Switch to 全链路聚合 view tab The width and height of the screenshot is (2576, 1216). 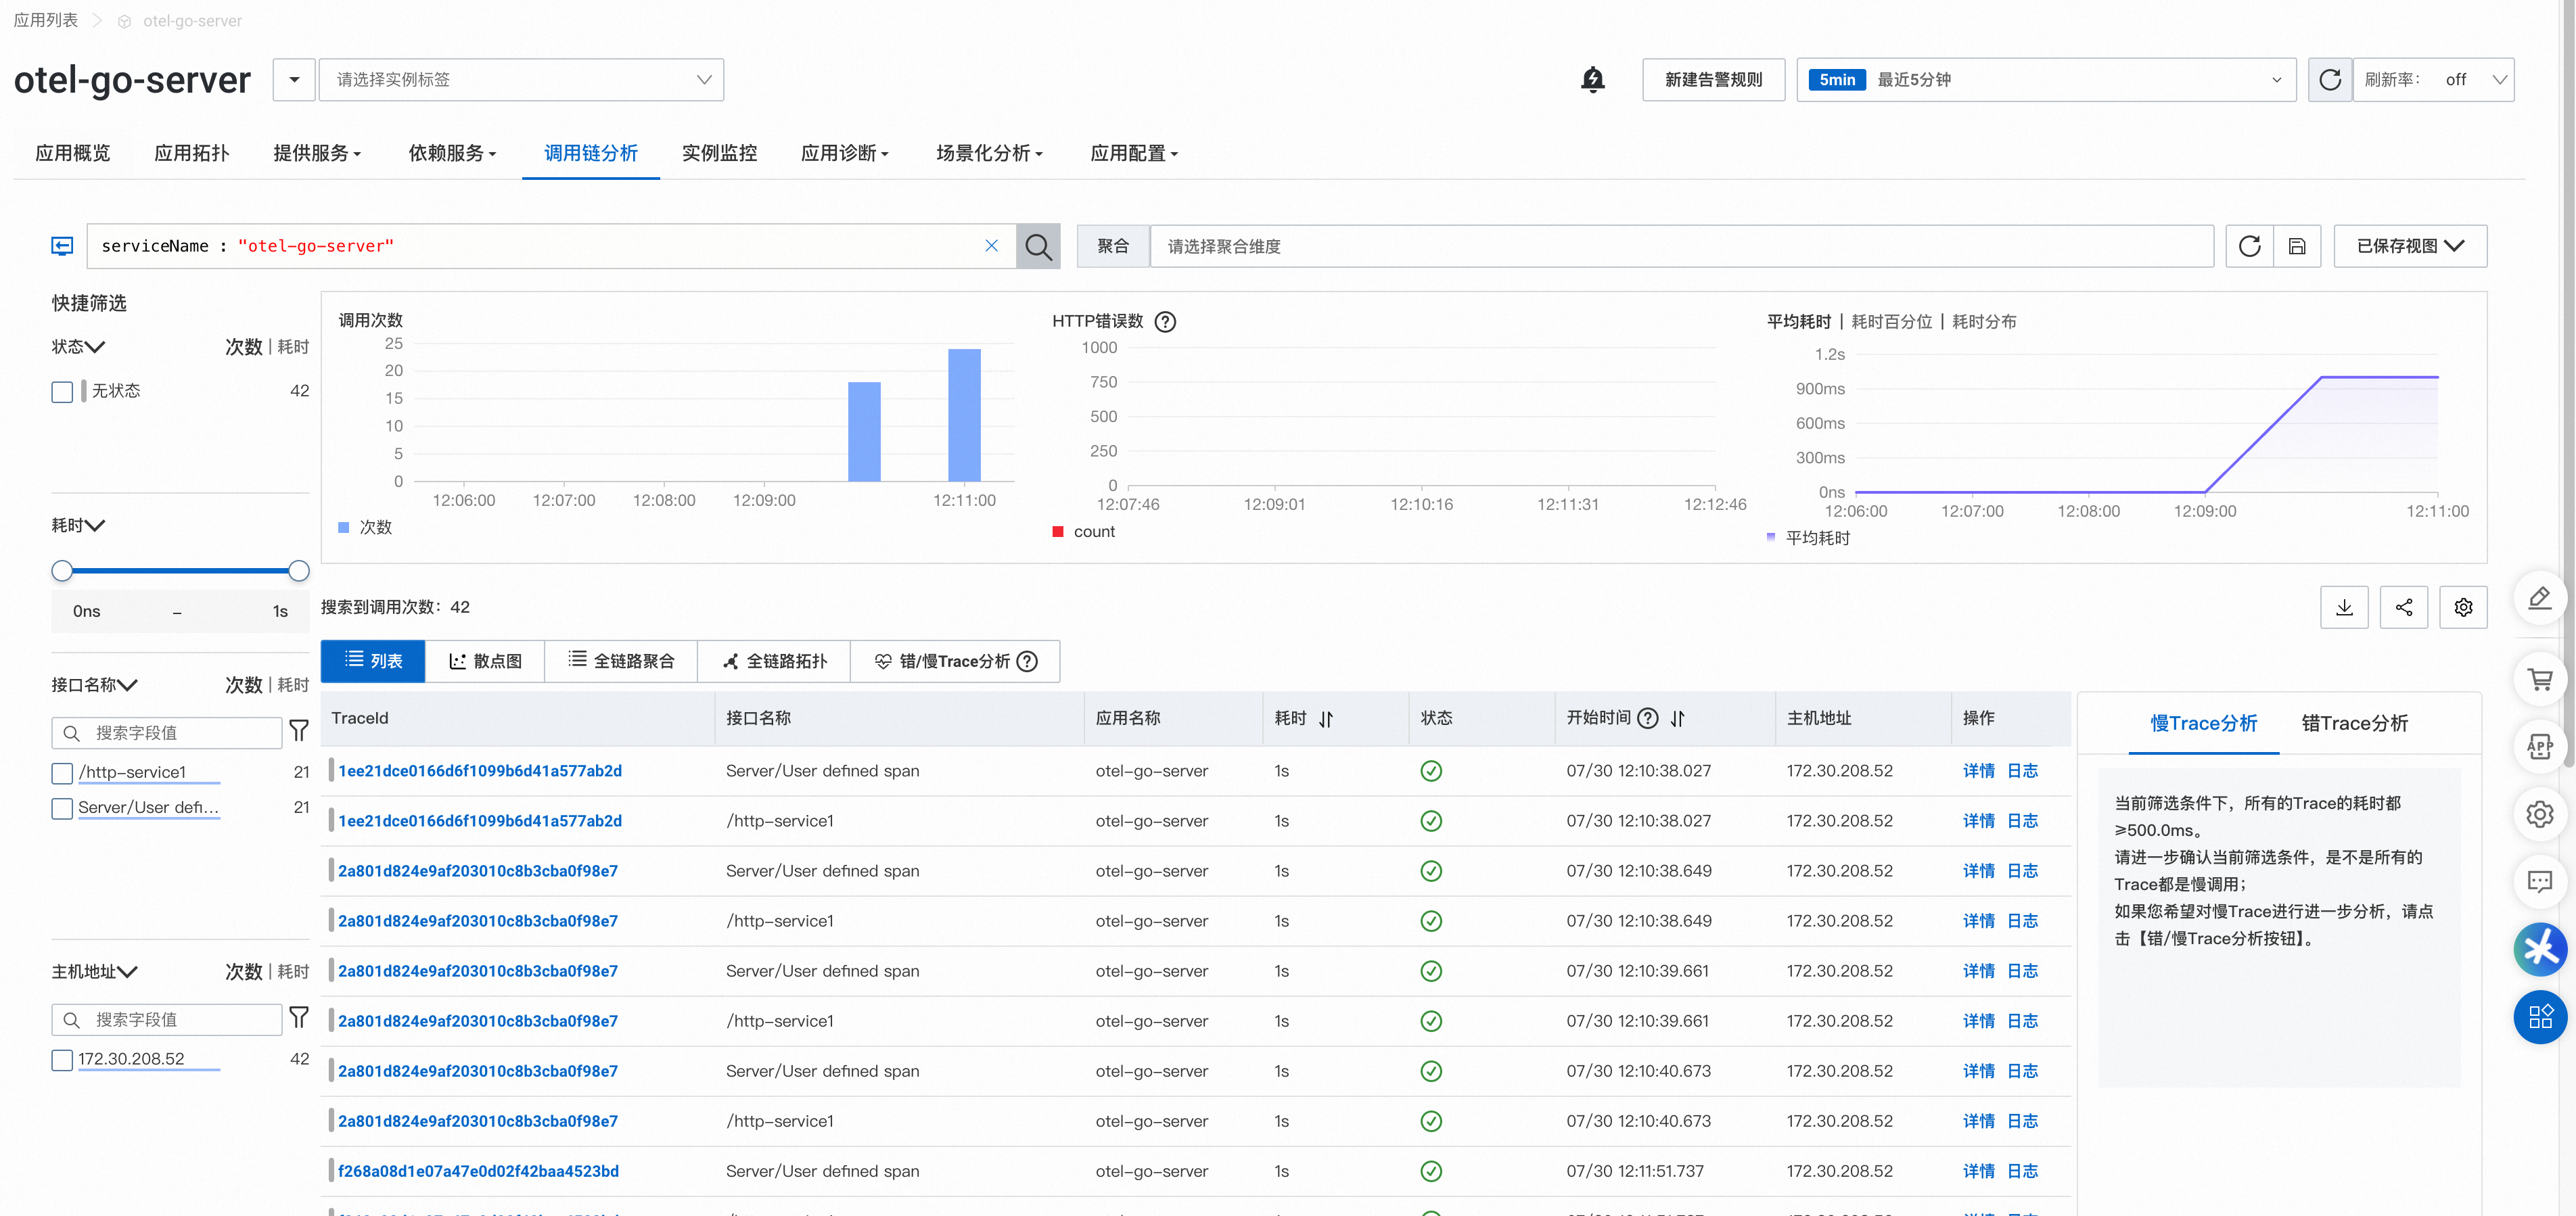pos(621,661)
